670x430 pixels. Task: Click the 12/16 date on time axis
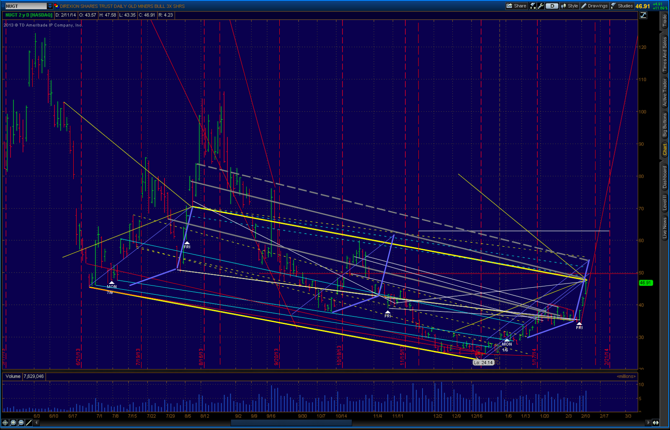pos(476,415)
